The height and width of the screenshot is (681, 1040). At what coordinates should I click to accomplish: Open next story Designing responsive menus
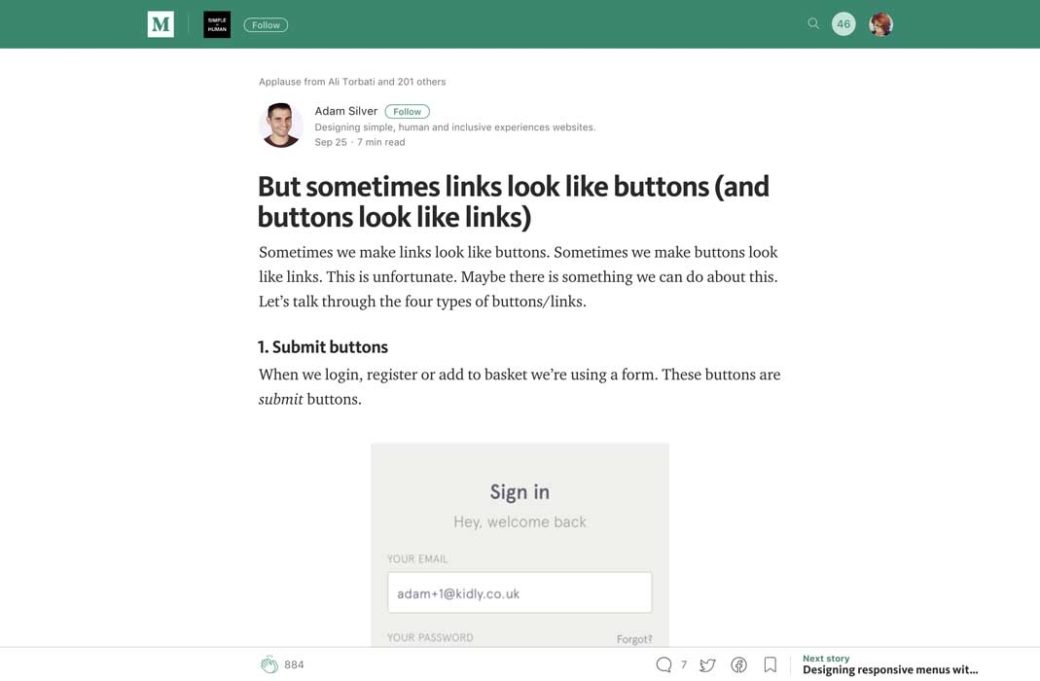click(890, 669)
